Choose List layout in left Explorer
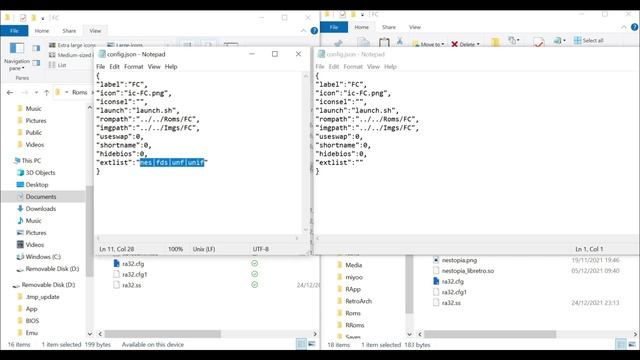640x360 pixels. click(58, 65)
